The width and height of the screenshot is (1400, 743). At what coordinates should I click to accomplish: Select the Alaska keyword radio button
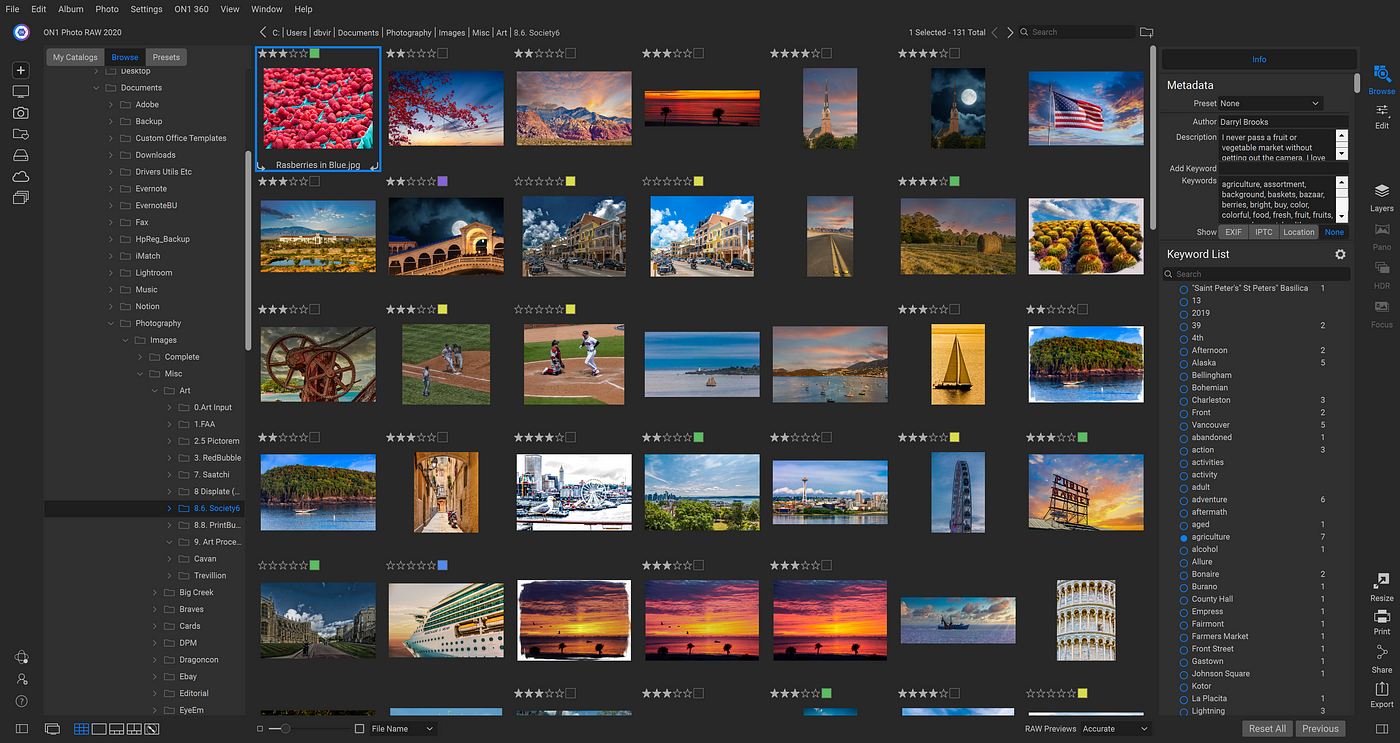pyautogui.click(x=1184, y=363)
